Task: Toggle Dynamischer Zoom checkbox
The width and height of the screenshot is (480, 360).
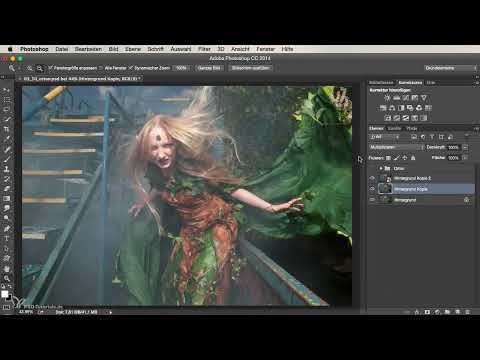Action: click(131, 68)
